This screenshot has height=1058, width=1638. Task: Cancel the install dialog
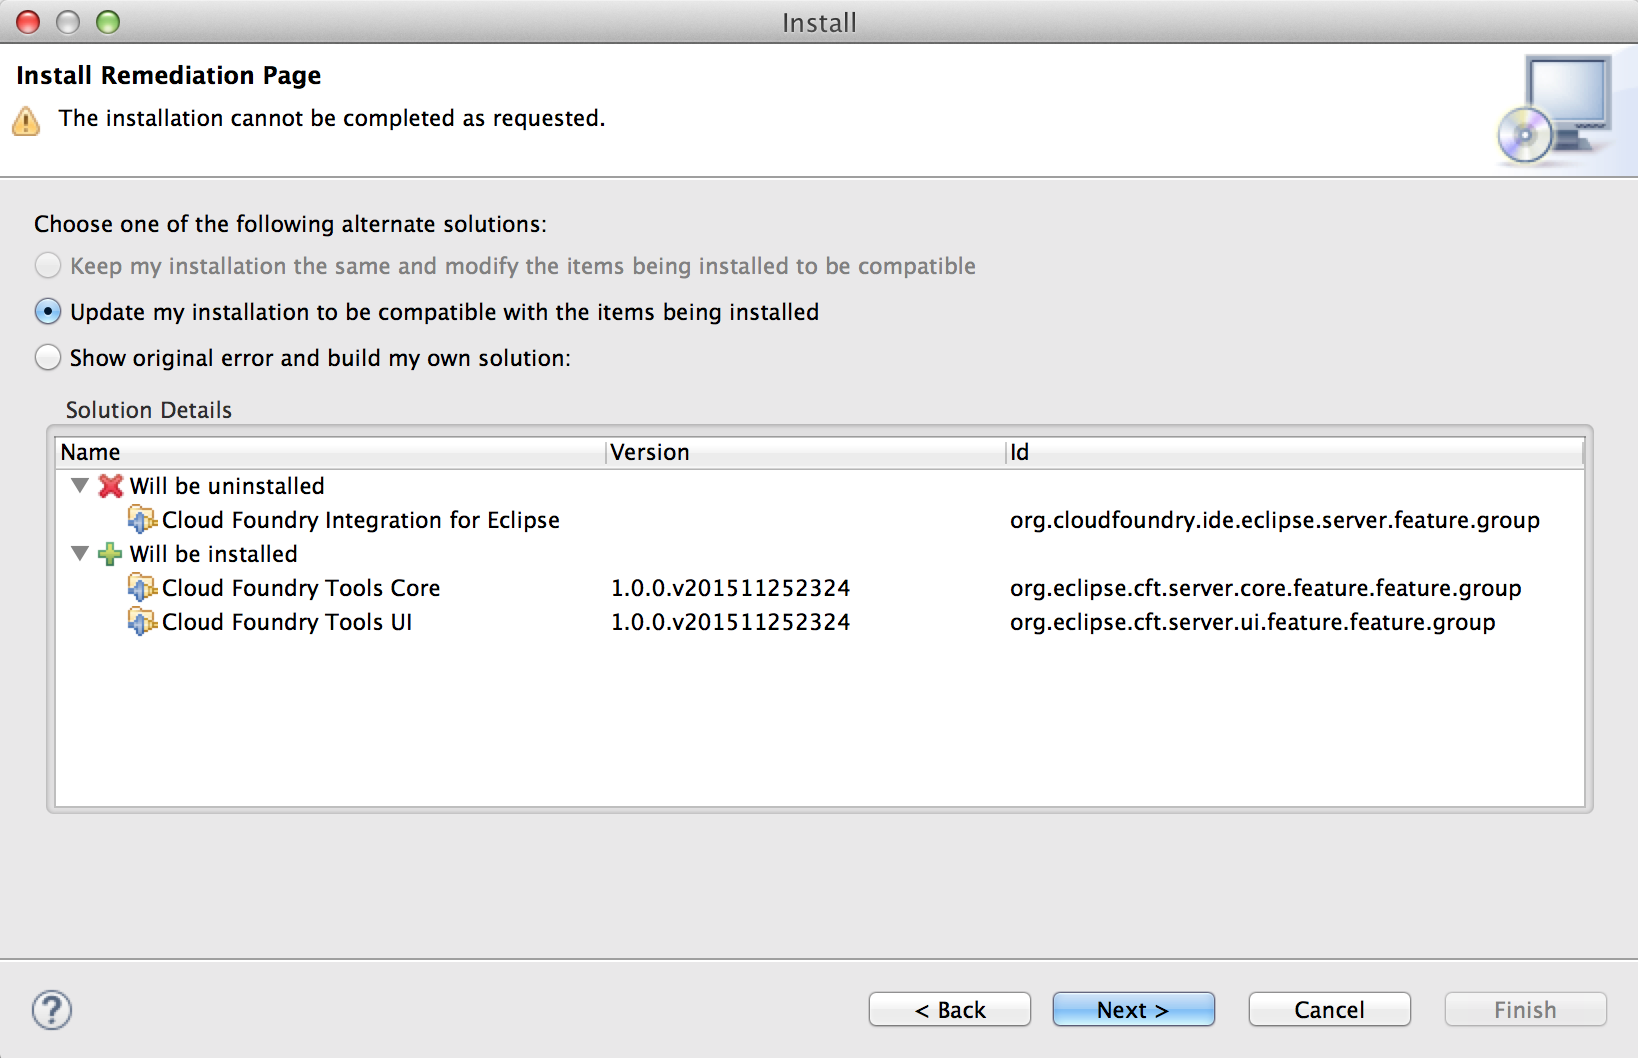1330,1010
